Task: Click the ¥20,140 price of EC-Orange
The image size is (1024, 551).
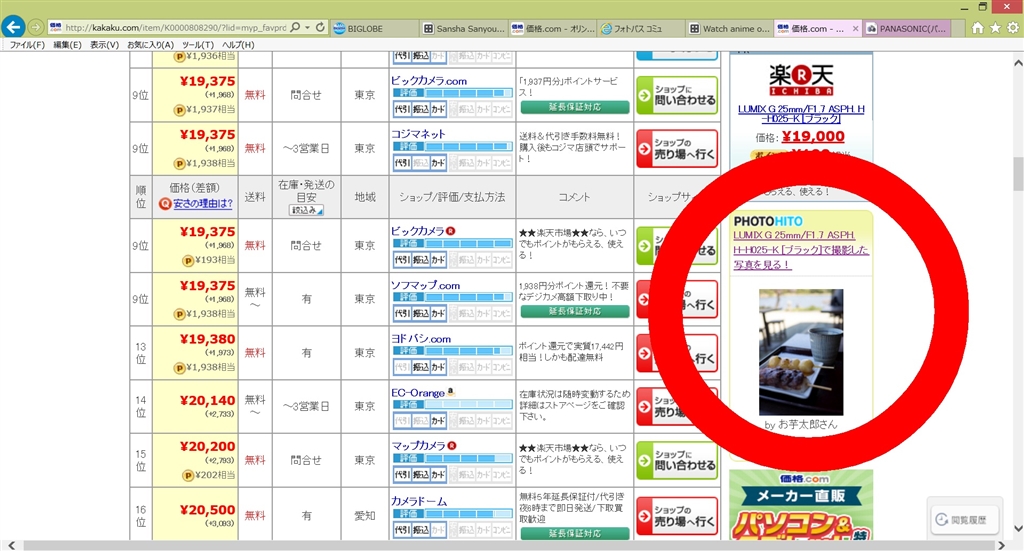Action: point(208,400)
